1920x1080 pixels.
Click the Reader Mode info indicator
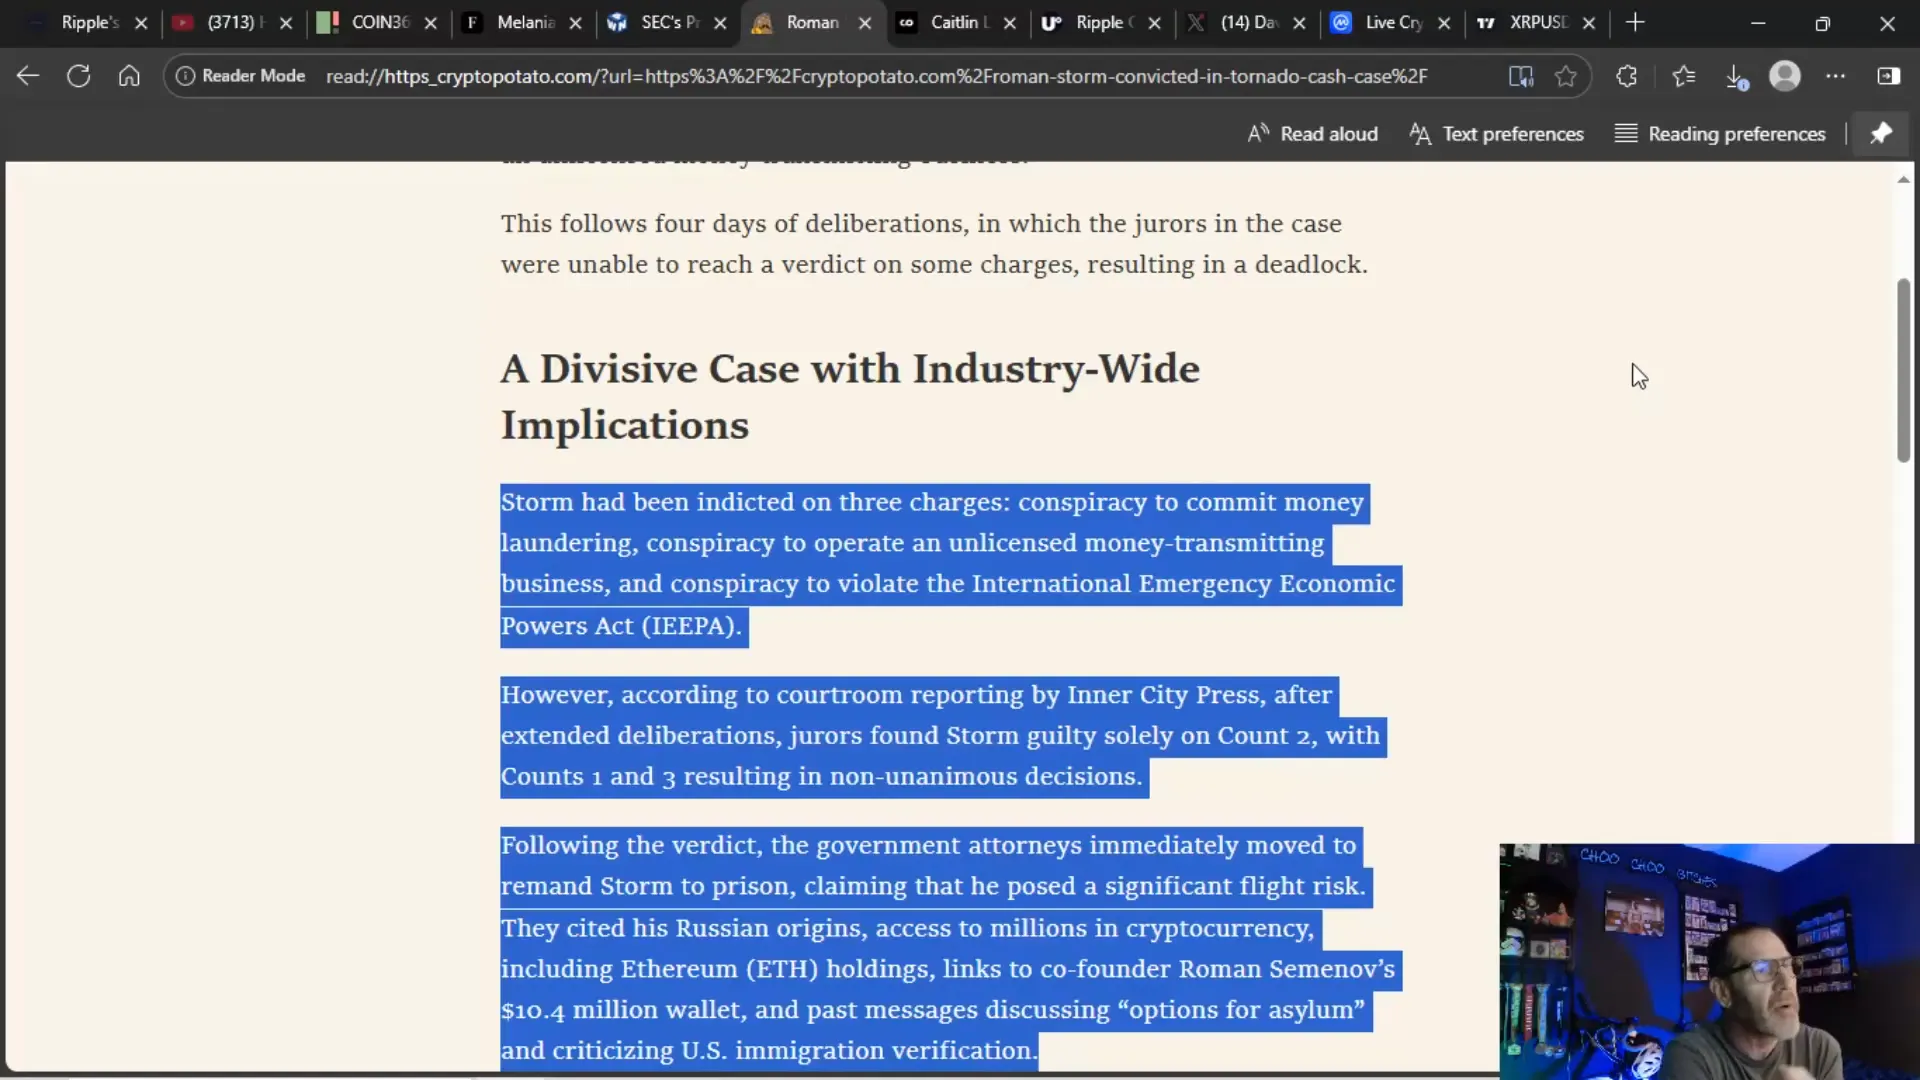(240, 76)
